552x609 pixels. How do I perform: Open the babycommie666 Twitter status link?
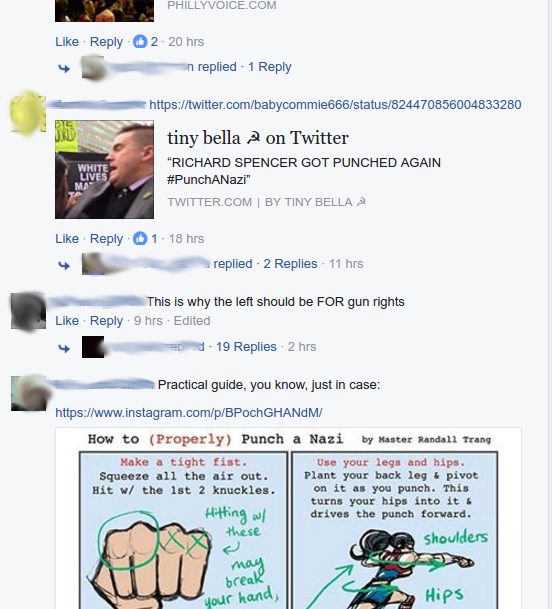(x=335, y=104)
